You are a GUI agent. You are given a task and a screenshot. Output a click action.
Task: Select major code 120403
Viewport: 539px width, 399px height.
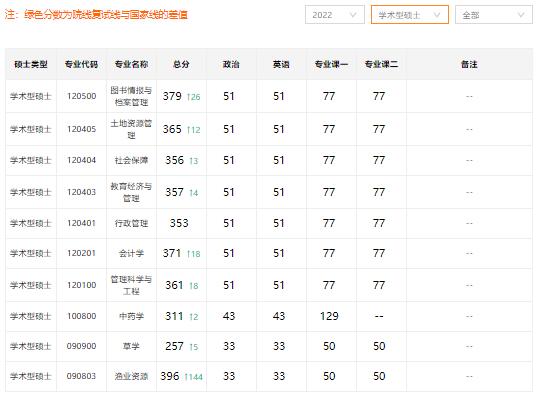pos(81,192)
